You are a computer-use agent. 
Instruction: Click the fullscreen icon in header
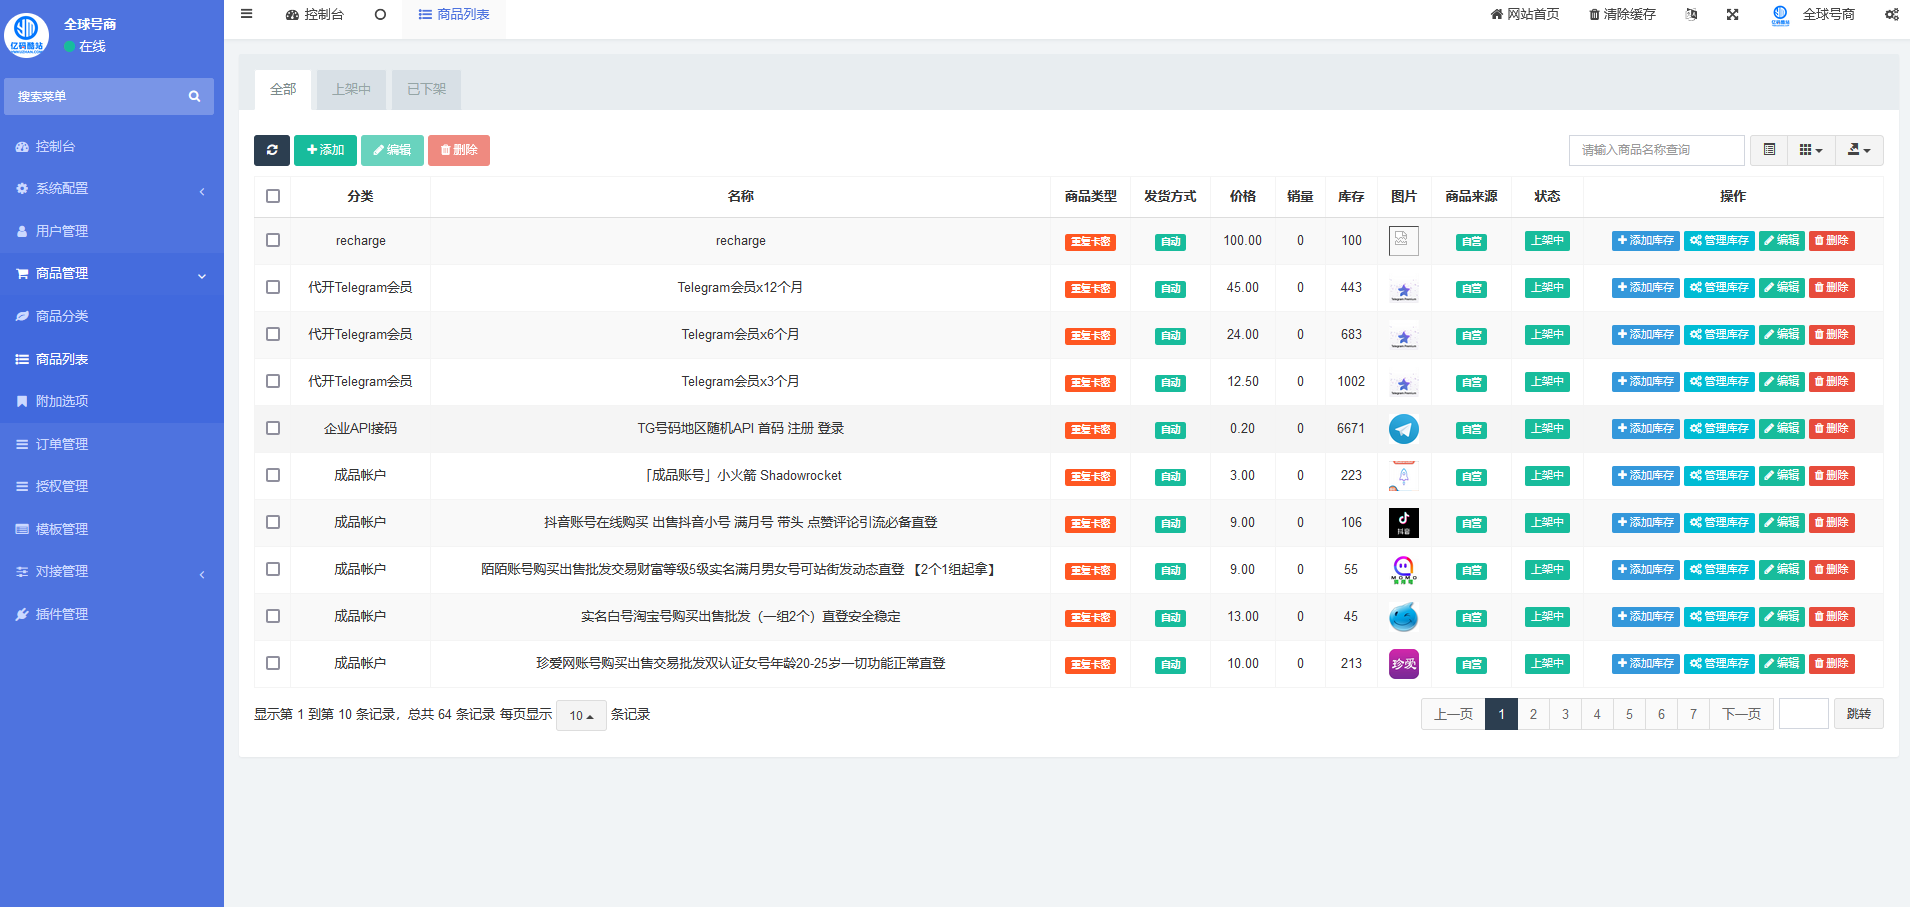1732,14
